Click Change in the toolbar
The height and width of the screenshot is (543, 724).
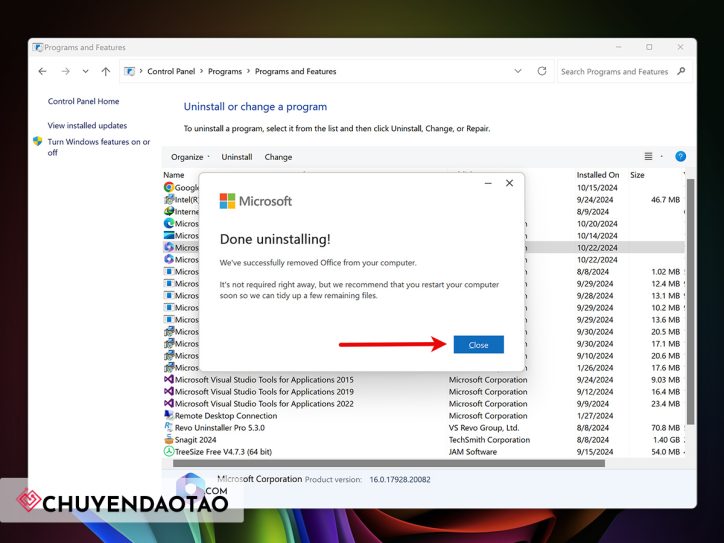click(278, 157)
